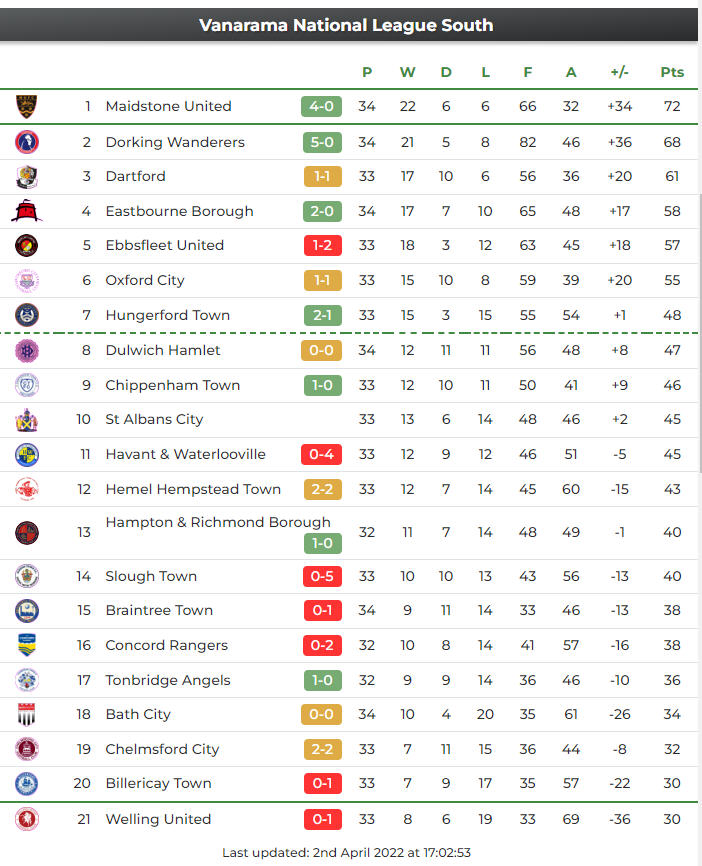702x866 pixels.
Task: Click the Hungerford Town club crest
Action: pyautogui.click(x=27, y=315)
